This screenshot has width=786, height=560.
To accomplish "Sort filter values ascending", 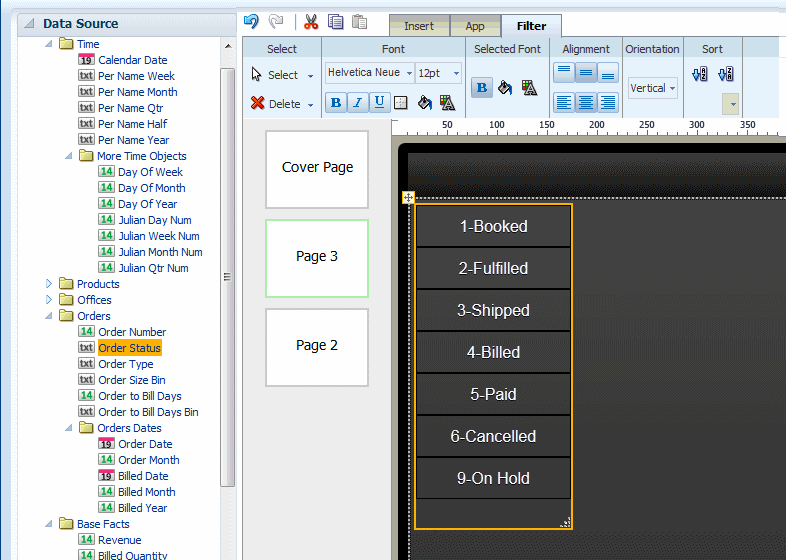I will click(x=699, y=74).
